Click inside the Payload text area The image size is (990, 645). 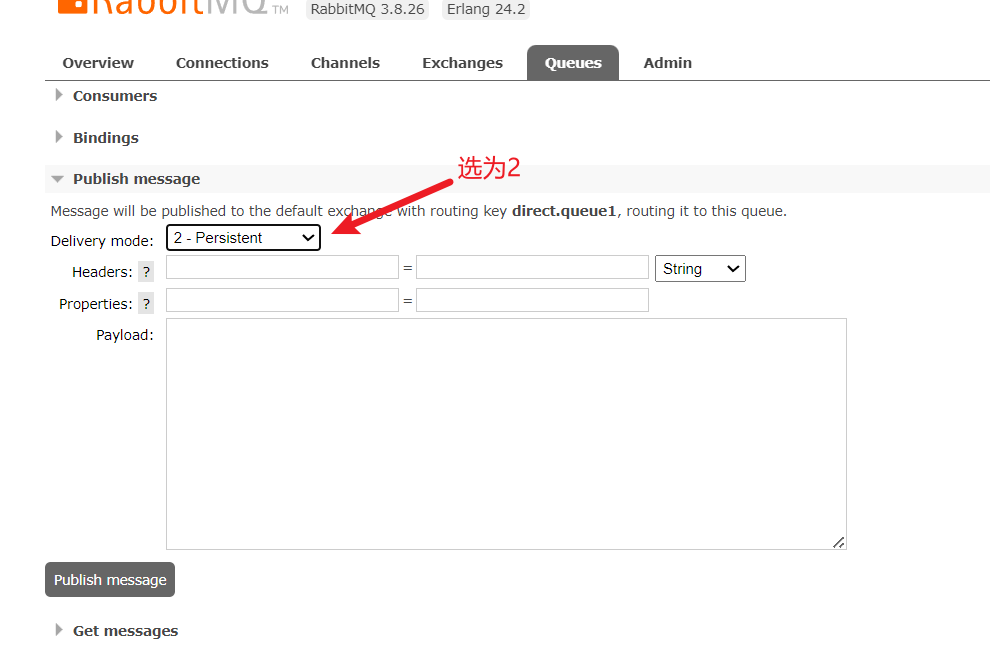[x=506, y=434]
